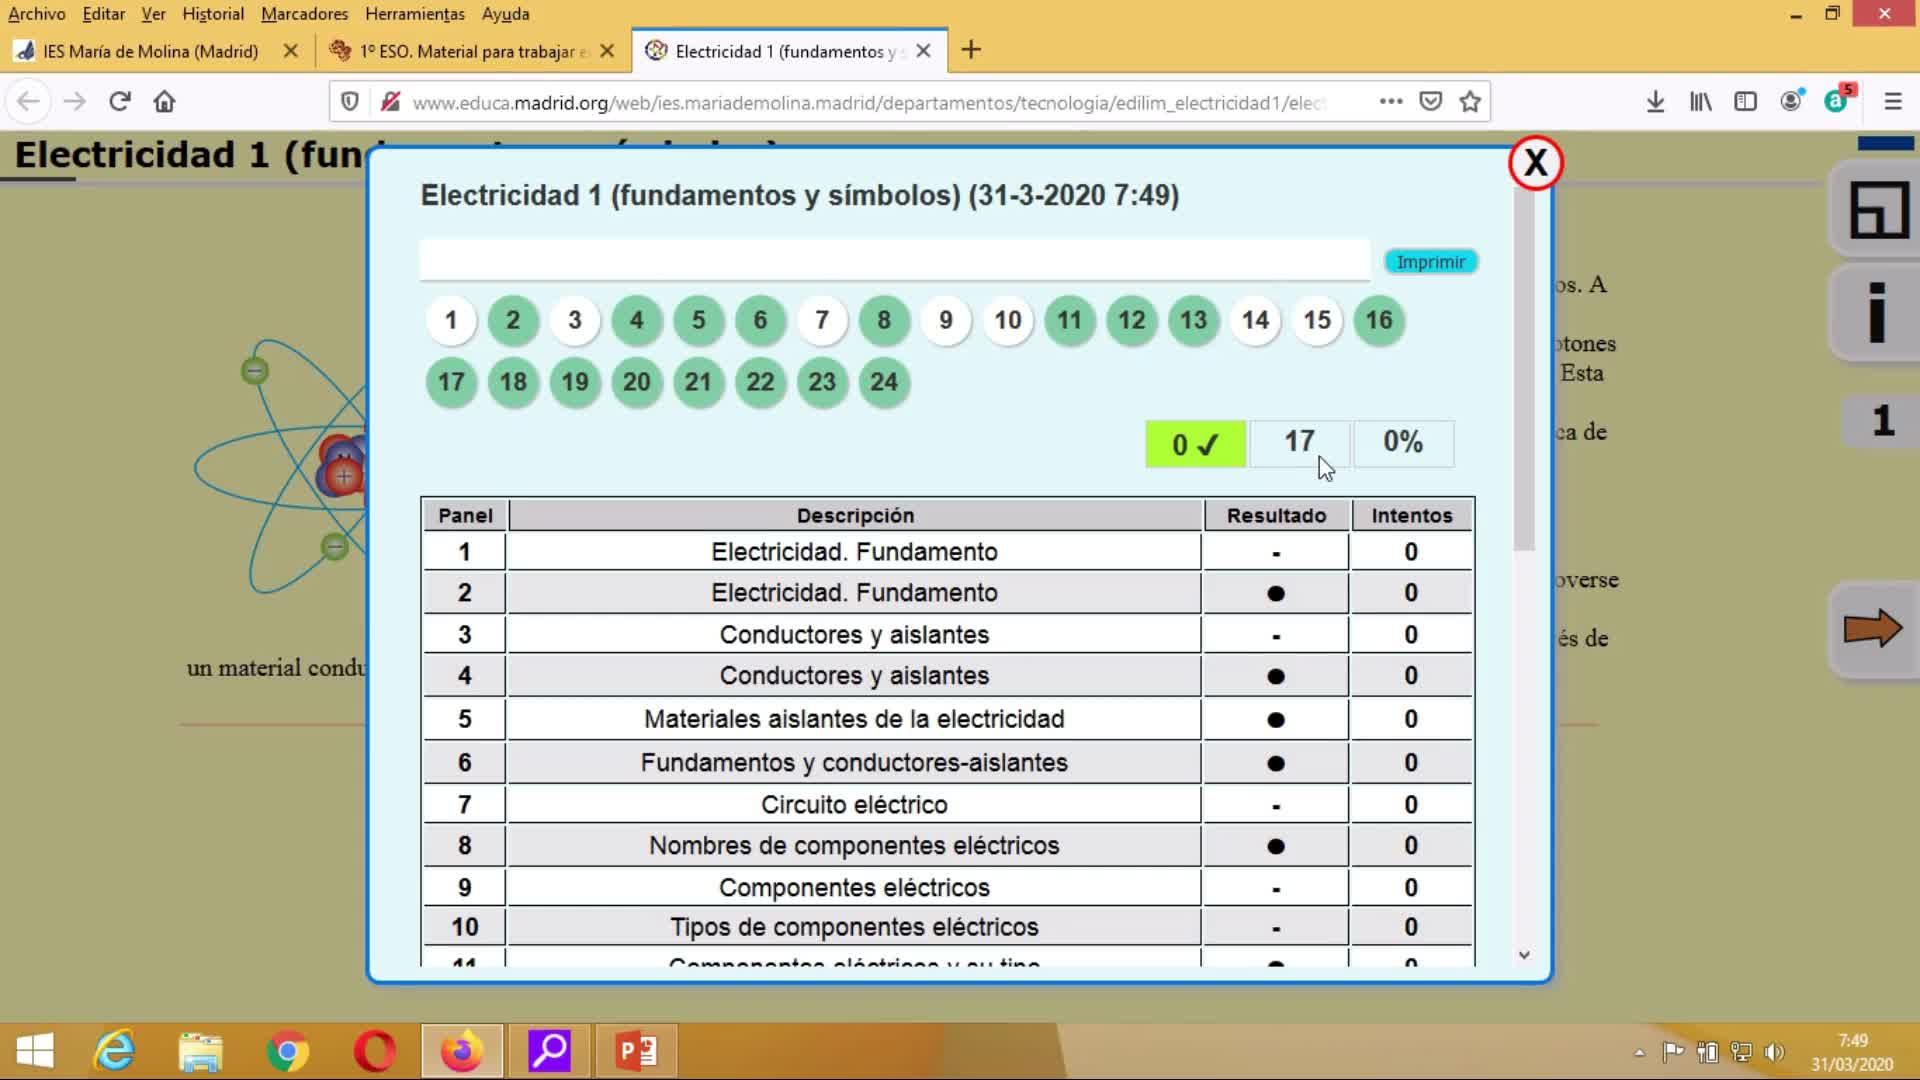
Task: Open the Firefox downloads arrow icon
Action: [1655, 102]
